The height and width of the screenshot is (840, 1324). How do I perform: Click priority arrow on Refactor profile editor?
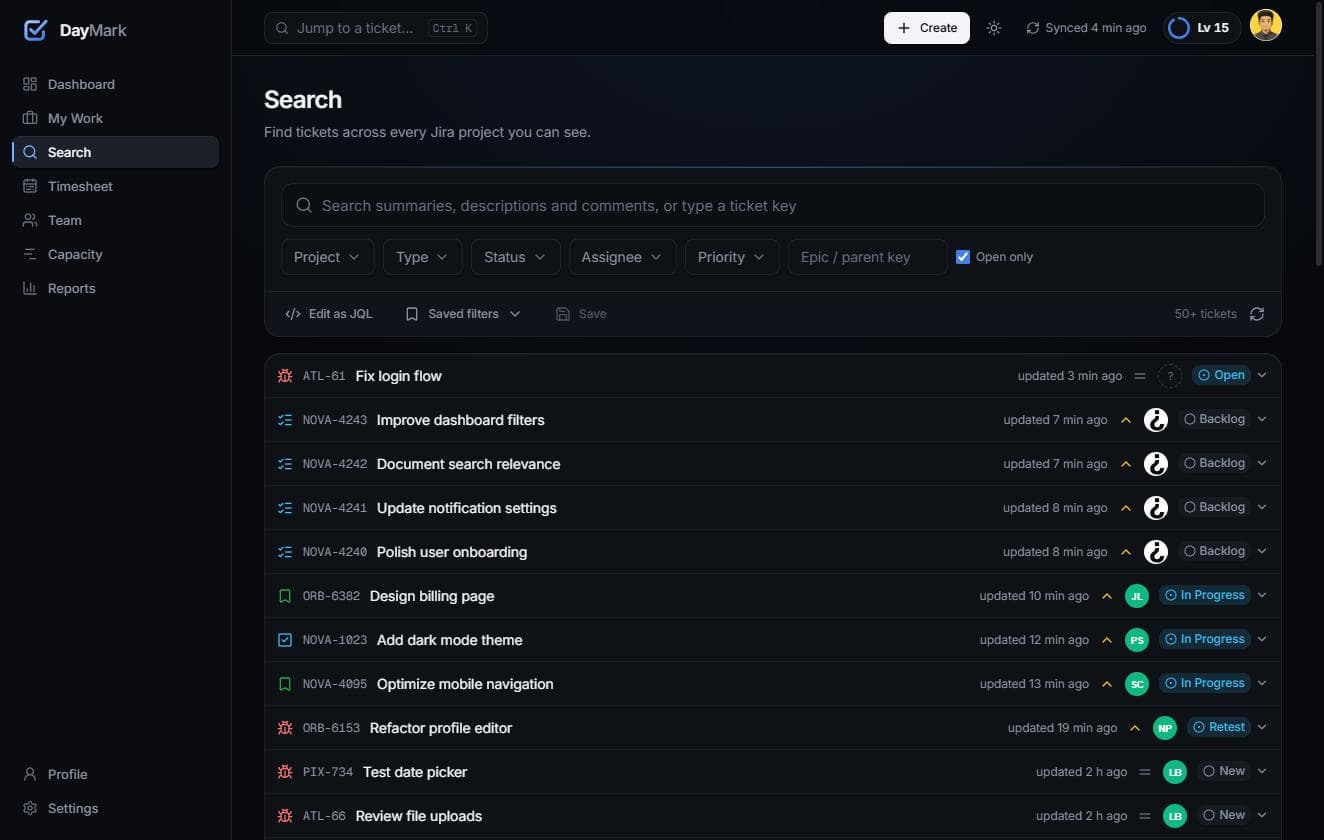1135,728
